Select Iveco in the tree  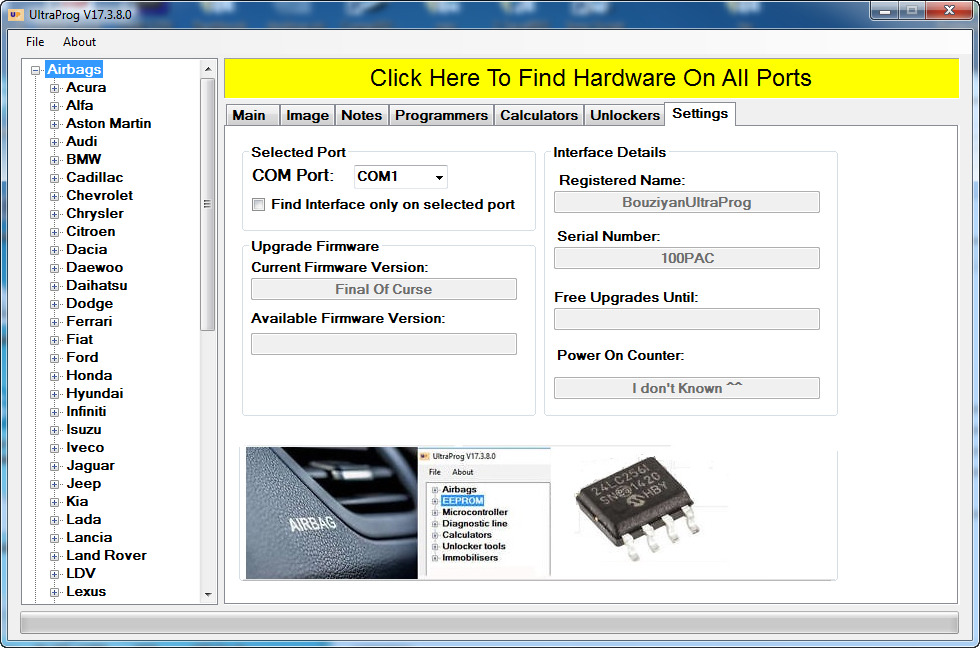click(x=85, y=447)
